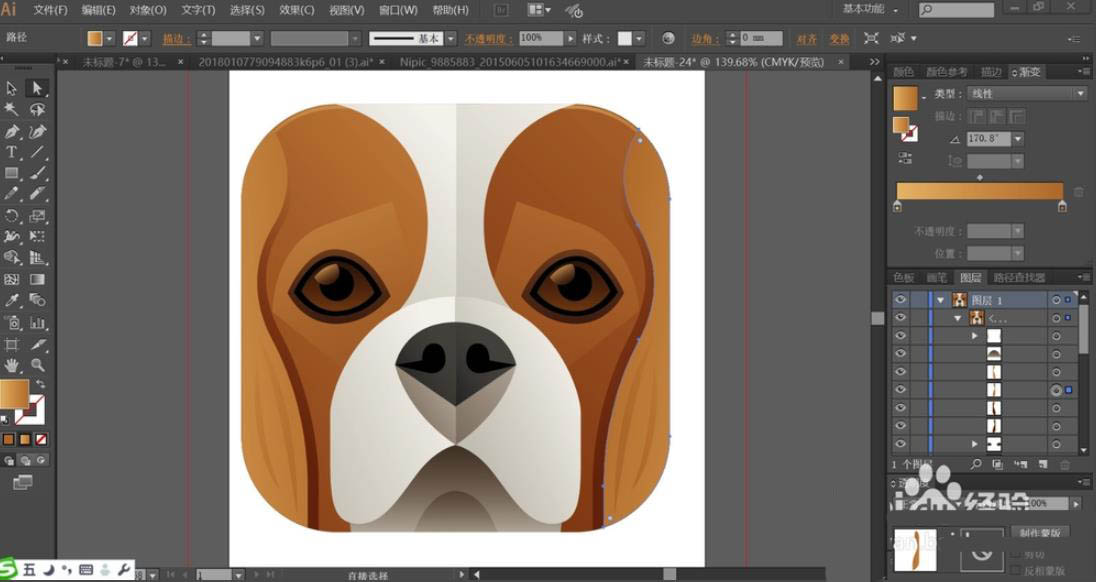Click the 边角 link in control bar

[705, 39]
